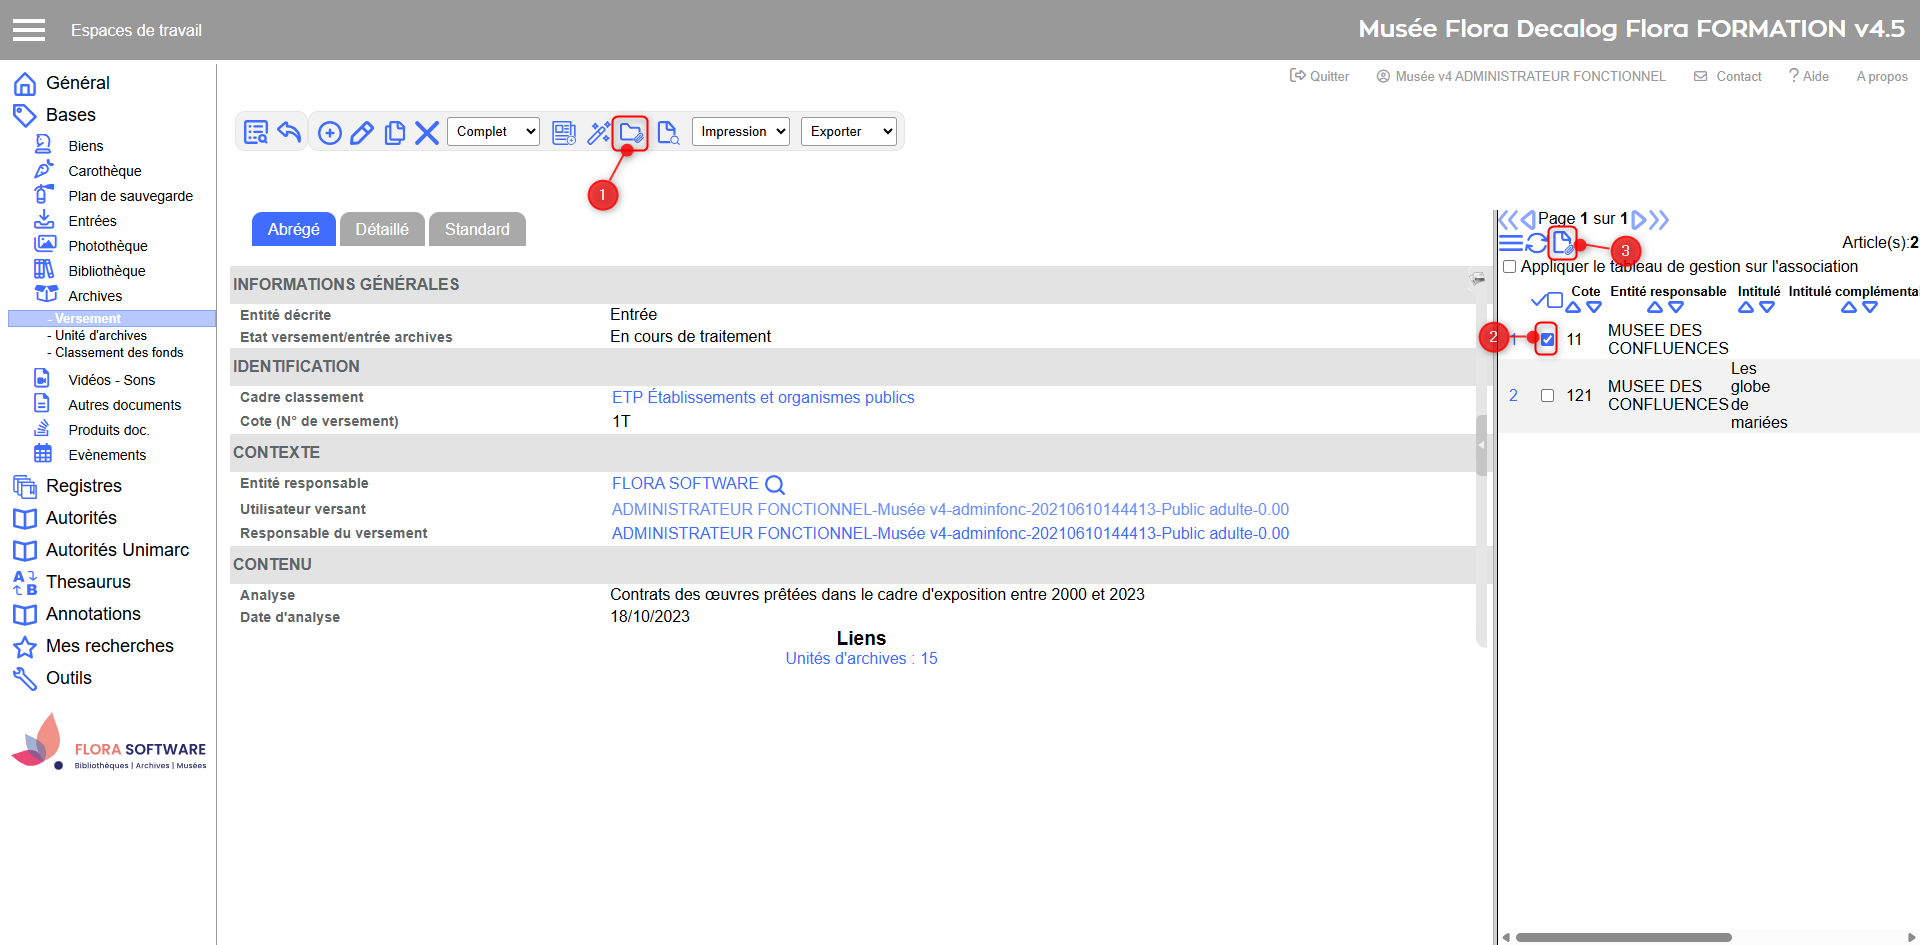The width and height of the screenshot is (1920, 945).
Task: Click the pencil edit icon in toolbar
Action: [x=362, y=132]
